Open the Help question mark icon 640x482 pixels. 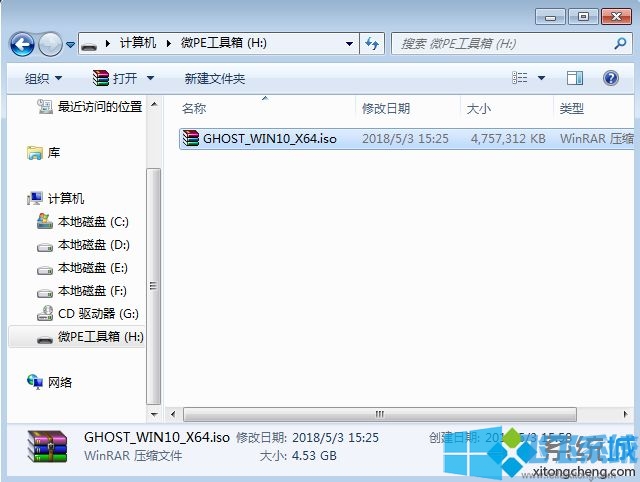point(610,78)
